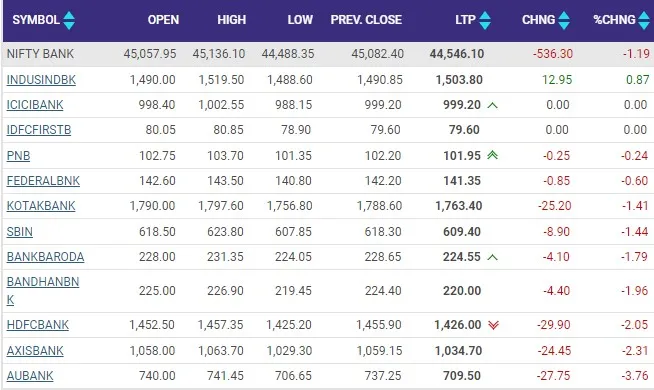
Task: Open the SBIN stock link
Action: click(20, 231)
